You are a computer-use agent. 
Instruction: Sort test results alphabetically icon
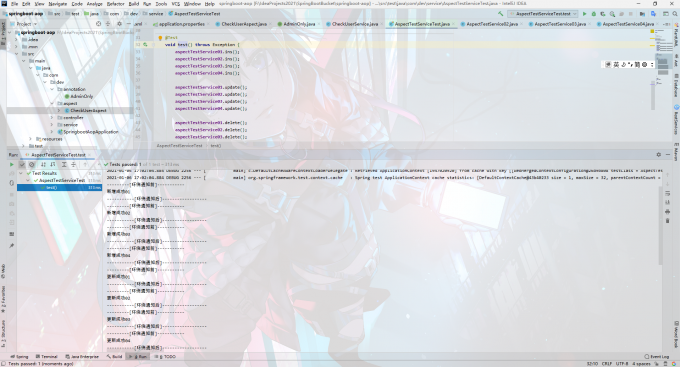(43, 164)
